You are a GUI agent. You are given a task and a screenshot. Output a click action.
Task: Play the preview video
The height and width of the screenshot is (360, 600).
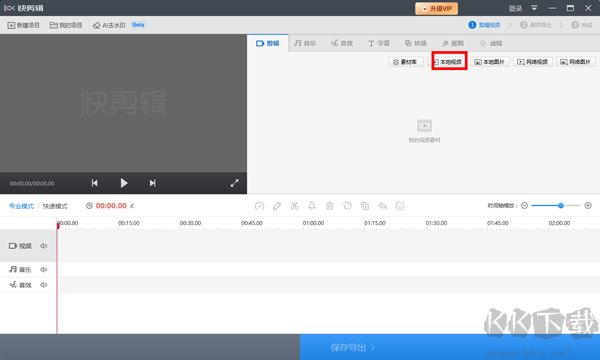(124, 183)
